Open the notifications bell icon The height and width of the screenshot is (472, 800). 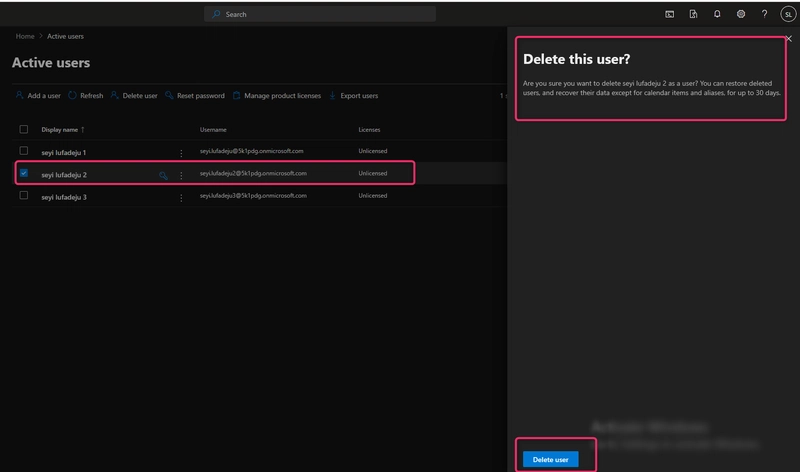[x=717, y=14]
